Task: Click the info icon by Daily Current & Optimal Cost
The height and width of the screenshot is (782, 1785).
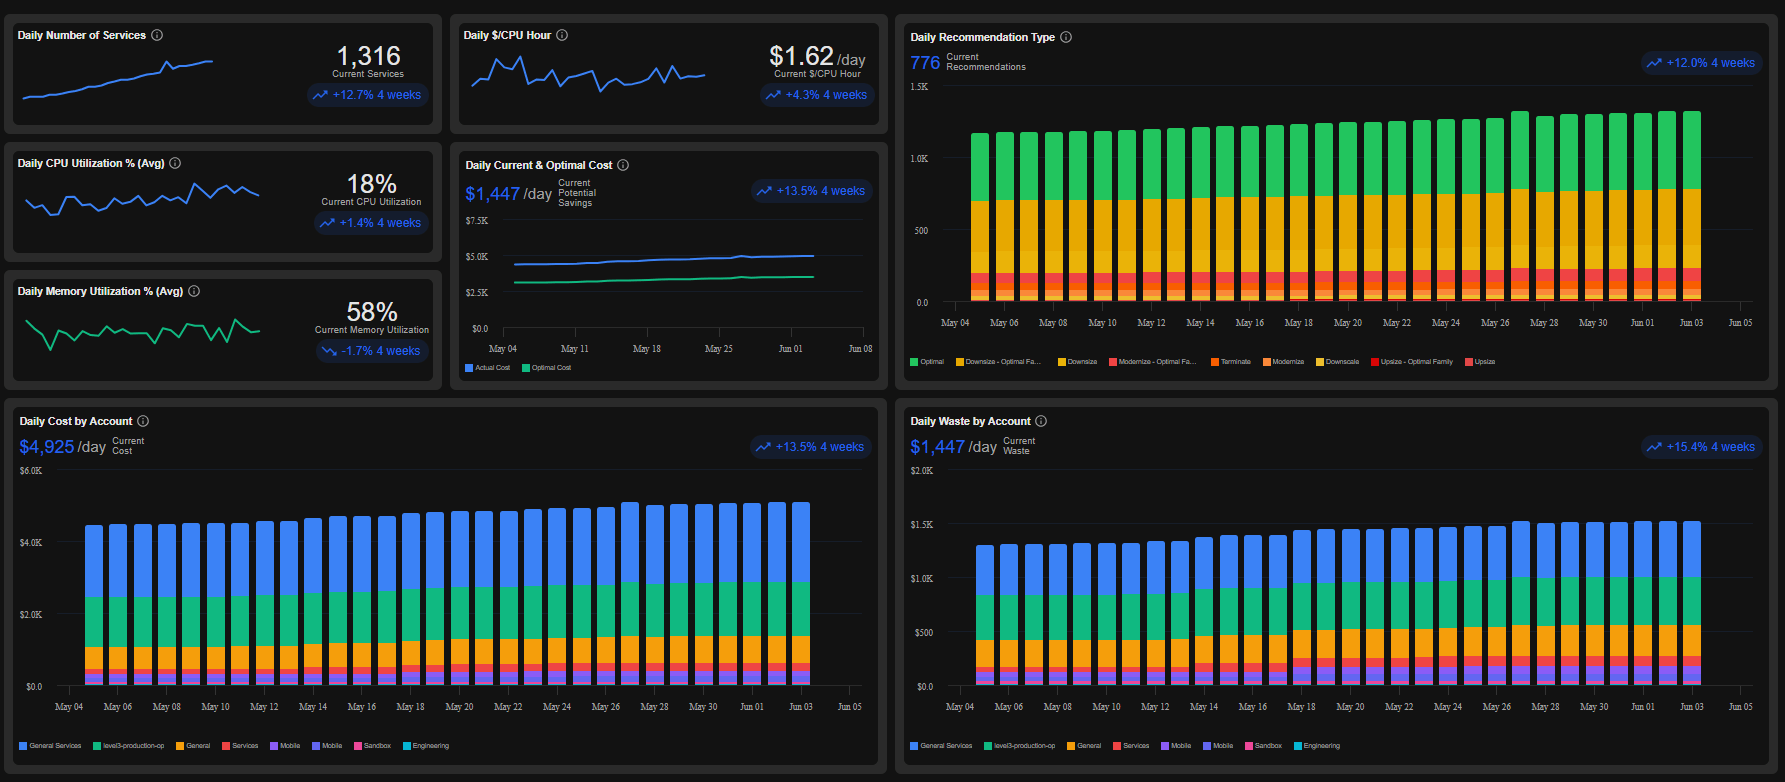Action: pos(623,165)
